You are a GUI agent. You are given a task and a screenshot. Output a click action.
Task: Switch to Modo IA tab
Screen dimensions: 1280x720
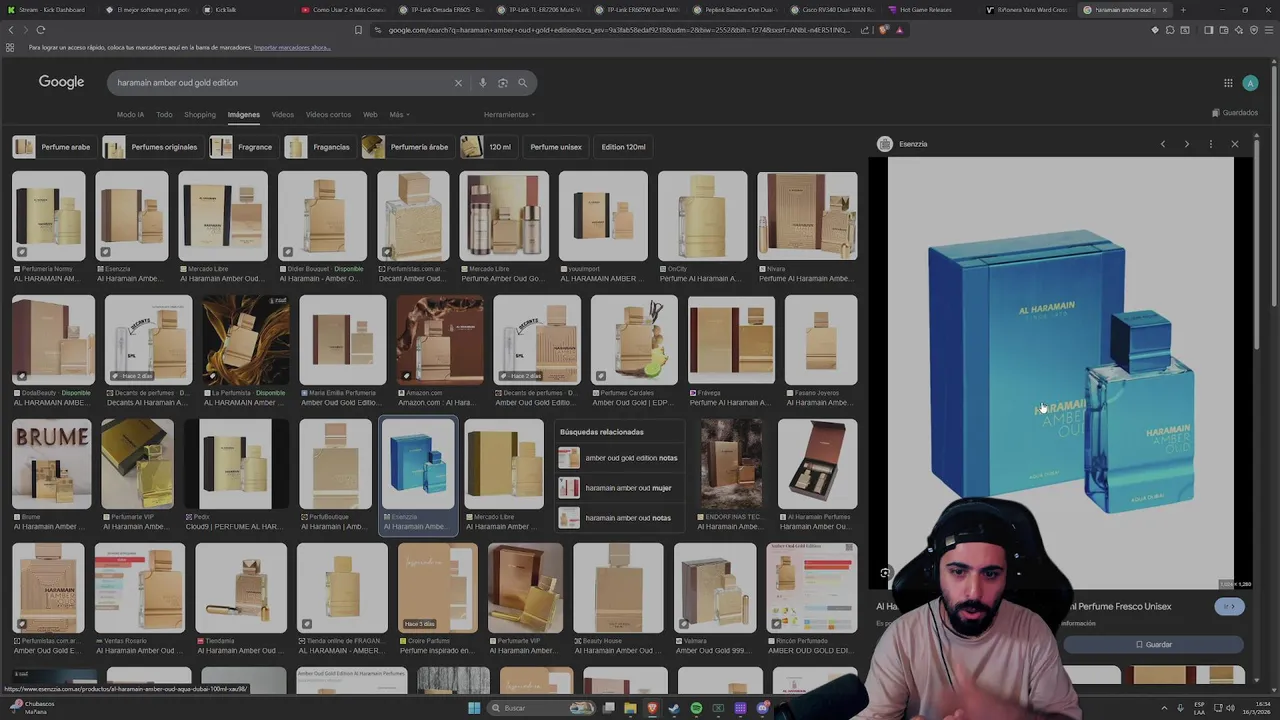pyautogui.click(x=130, y=115)
